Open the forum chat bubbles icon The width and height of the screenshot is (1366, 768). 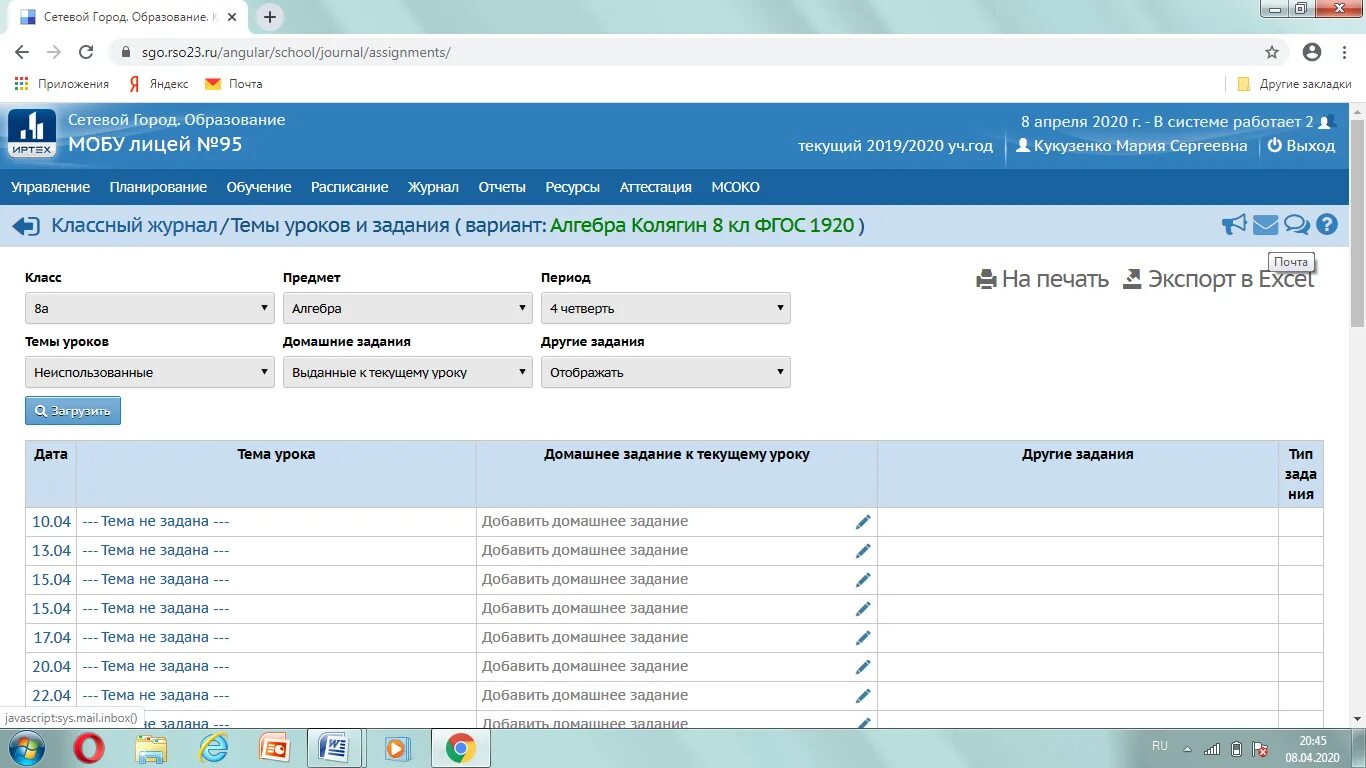pyautogui.click(x=1297, y=225)
